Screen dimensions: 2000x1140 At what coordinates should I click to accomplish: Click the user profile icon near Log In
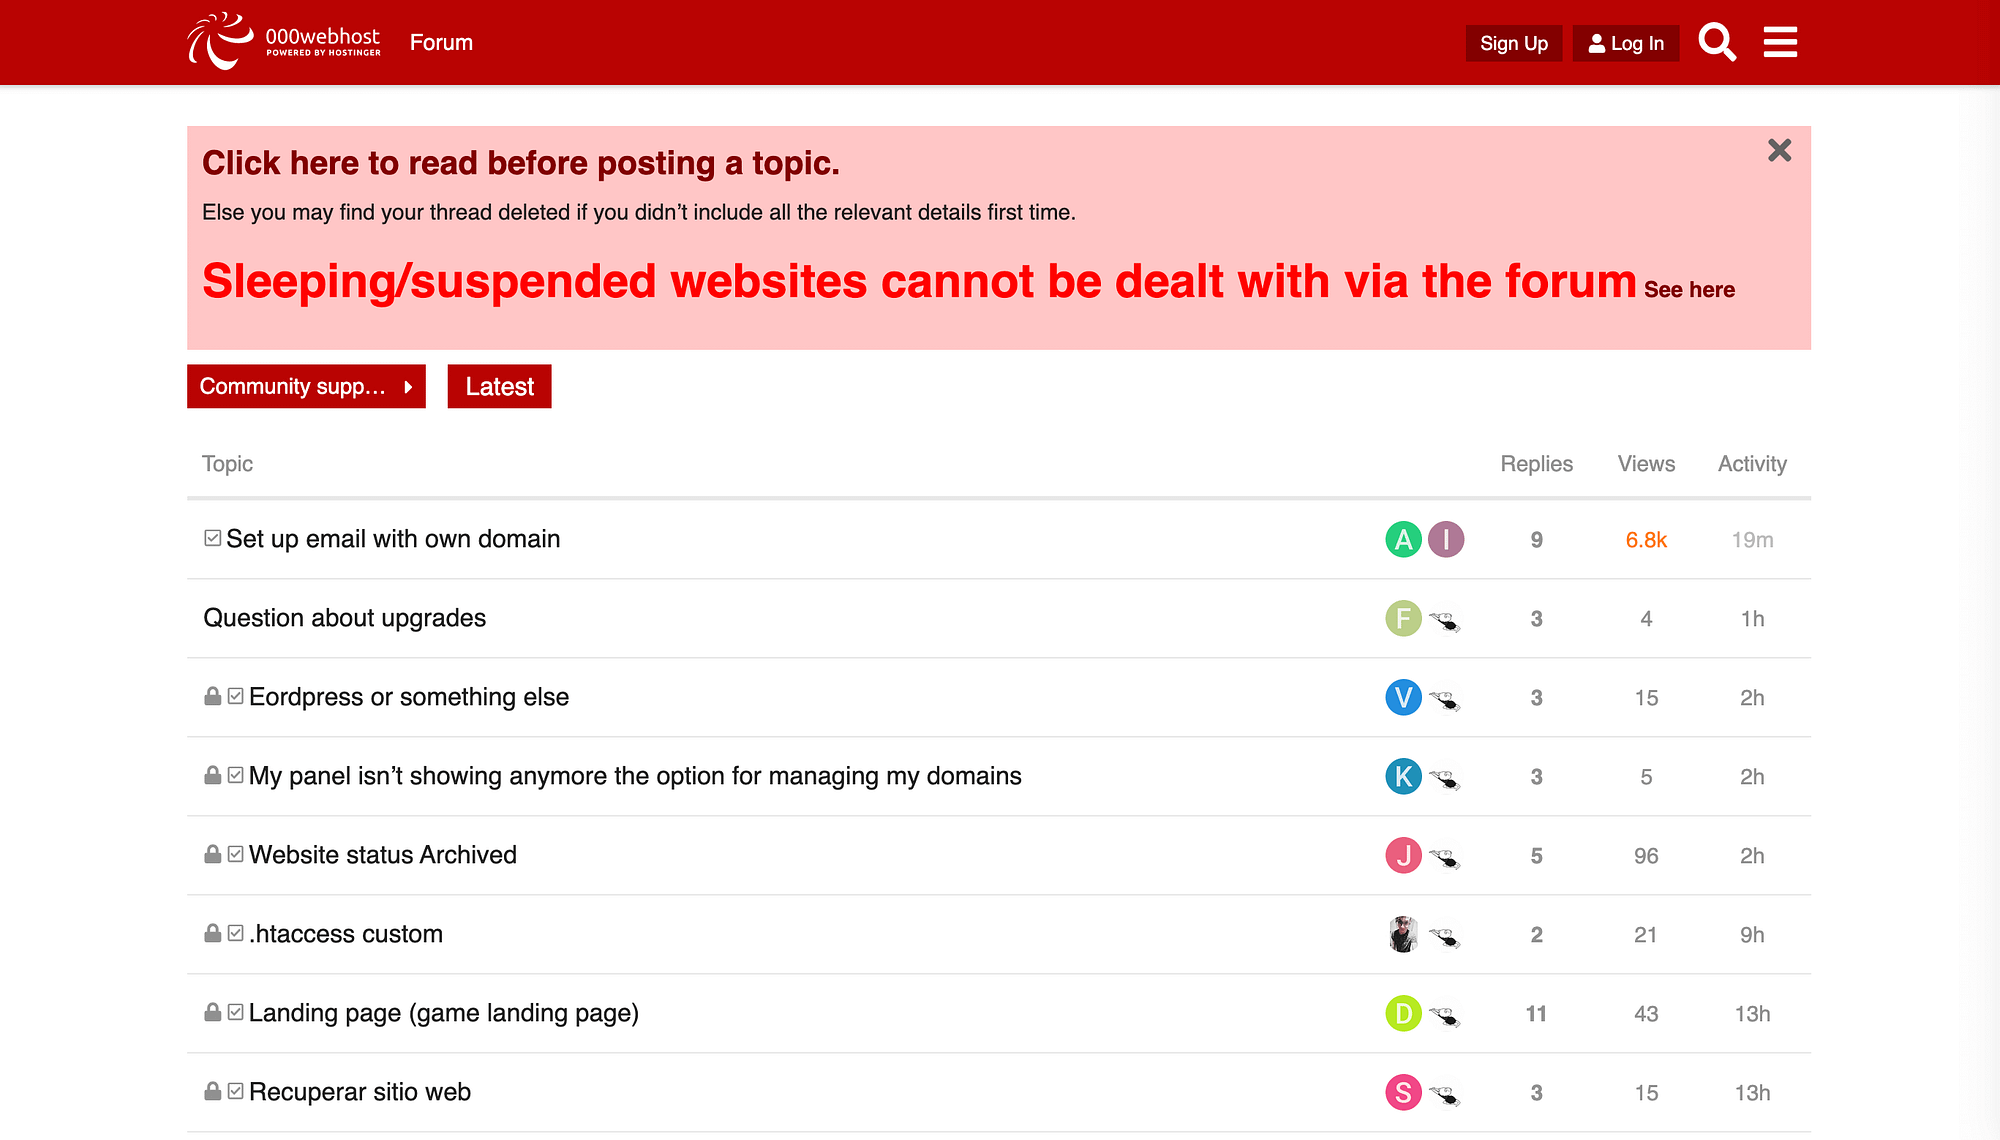1598,41
